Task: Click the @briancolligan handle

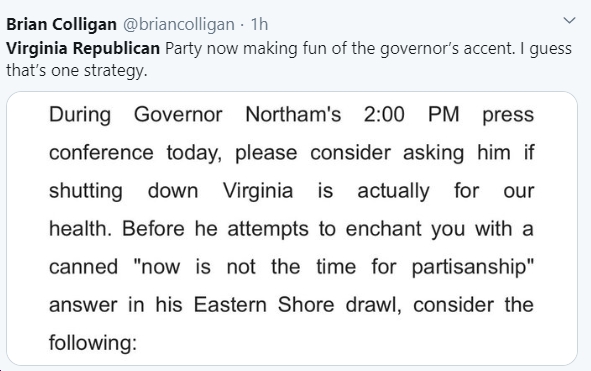Action: 179,25
